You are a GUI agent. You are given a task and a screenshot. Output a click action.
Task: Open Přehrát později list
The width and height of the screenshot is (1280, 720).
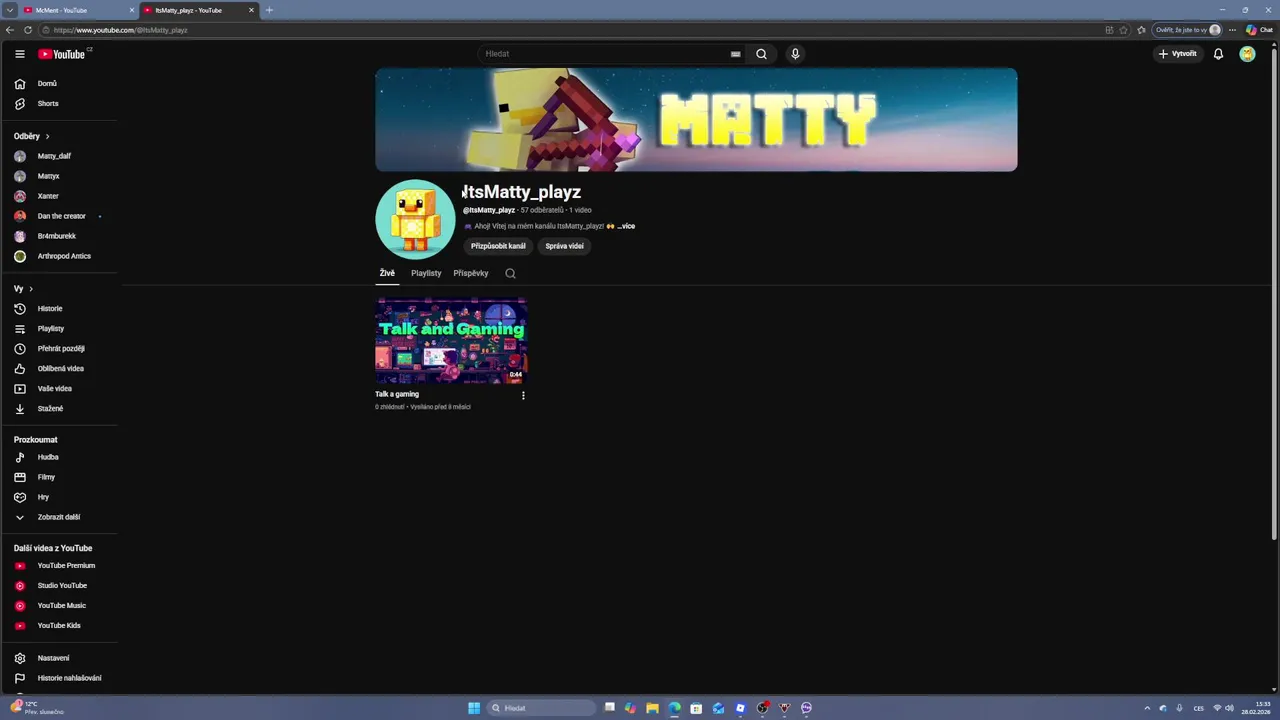coord(60,349)
